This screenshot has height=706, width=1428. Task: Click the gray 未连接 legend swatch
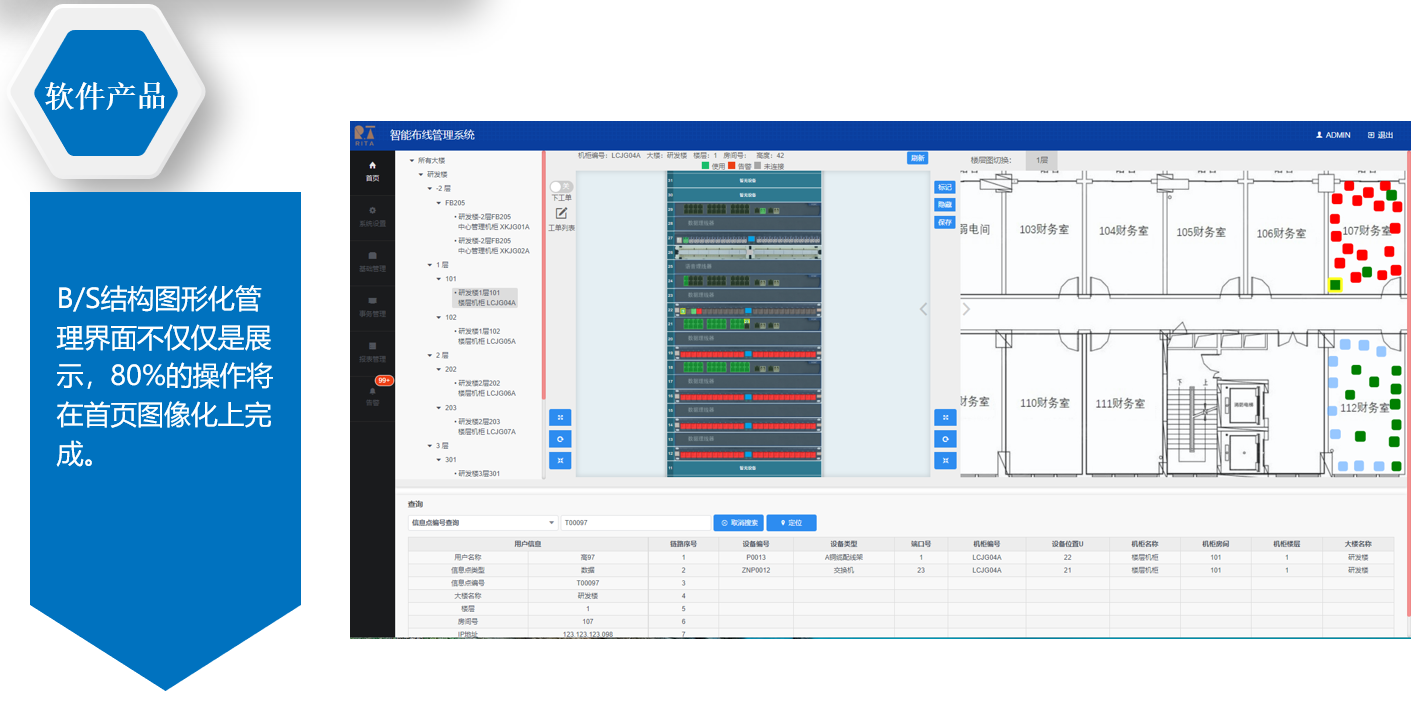point(758,166)
